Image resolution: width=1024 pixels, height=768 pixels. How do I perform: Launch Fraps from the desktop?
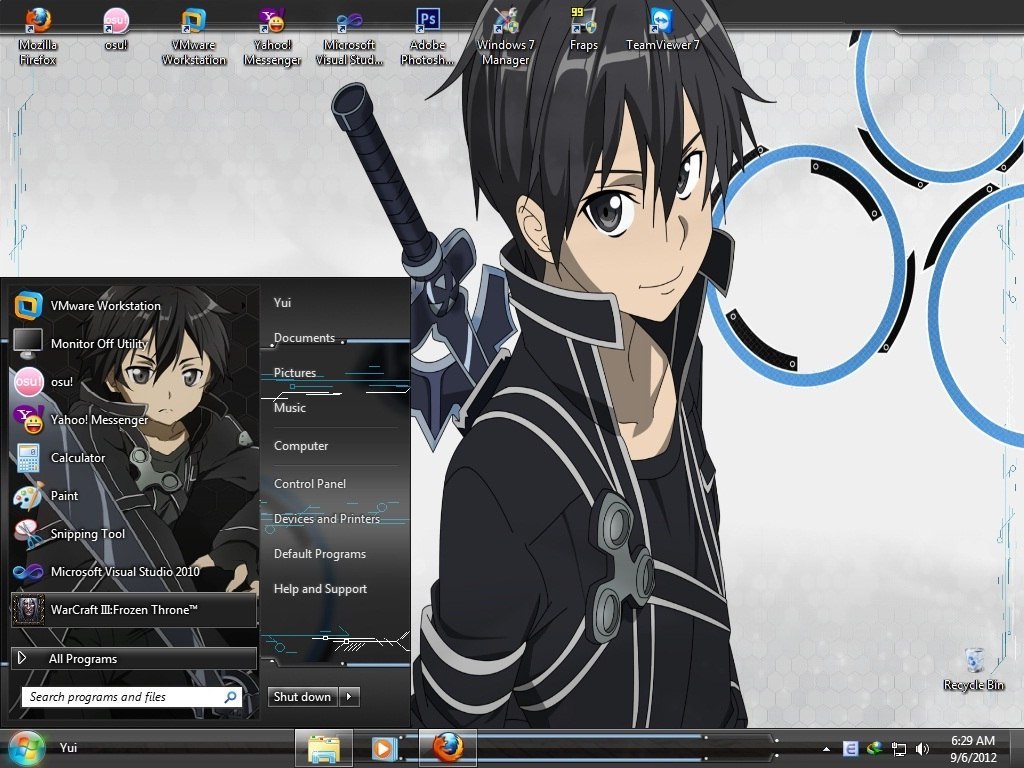(583, 29)
